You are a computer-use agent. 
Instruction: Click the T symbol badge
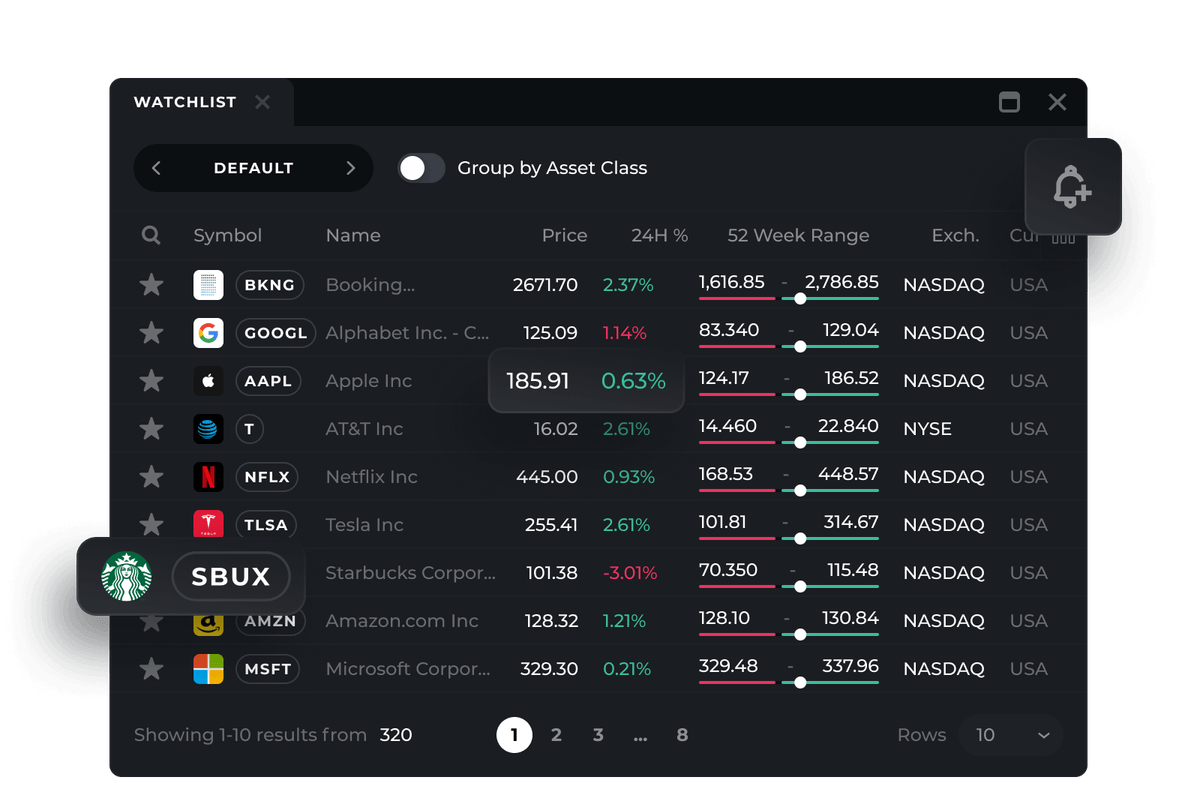pos(249,429)
